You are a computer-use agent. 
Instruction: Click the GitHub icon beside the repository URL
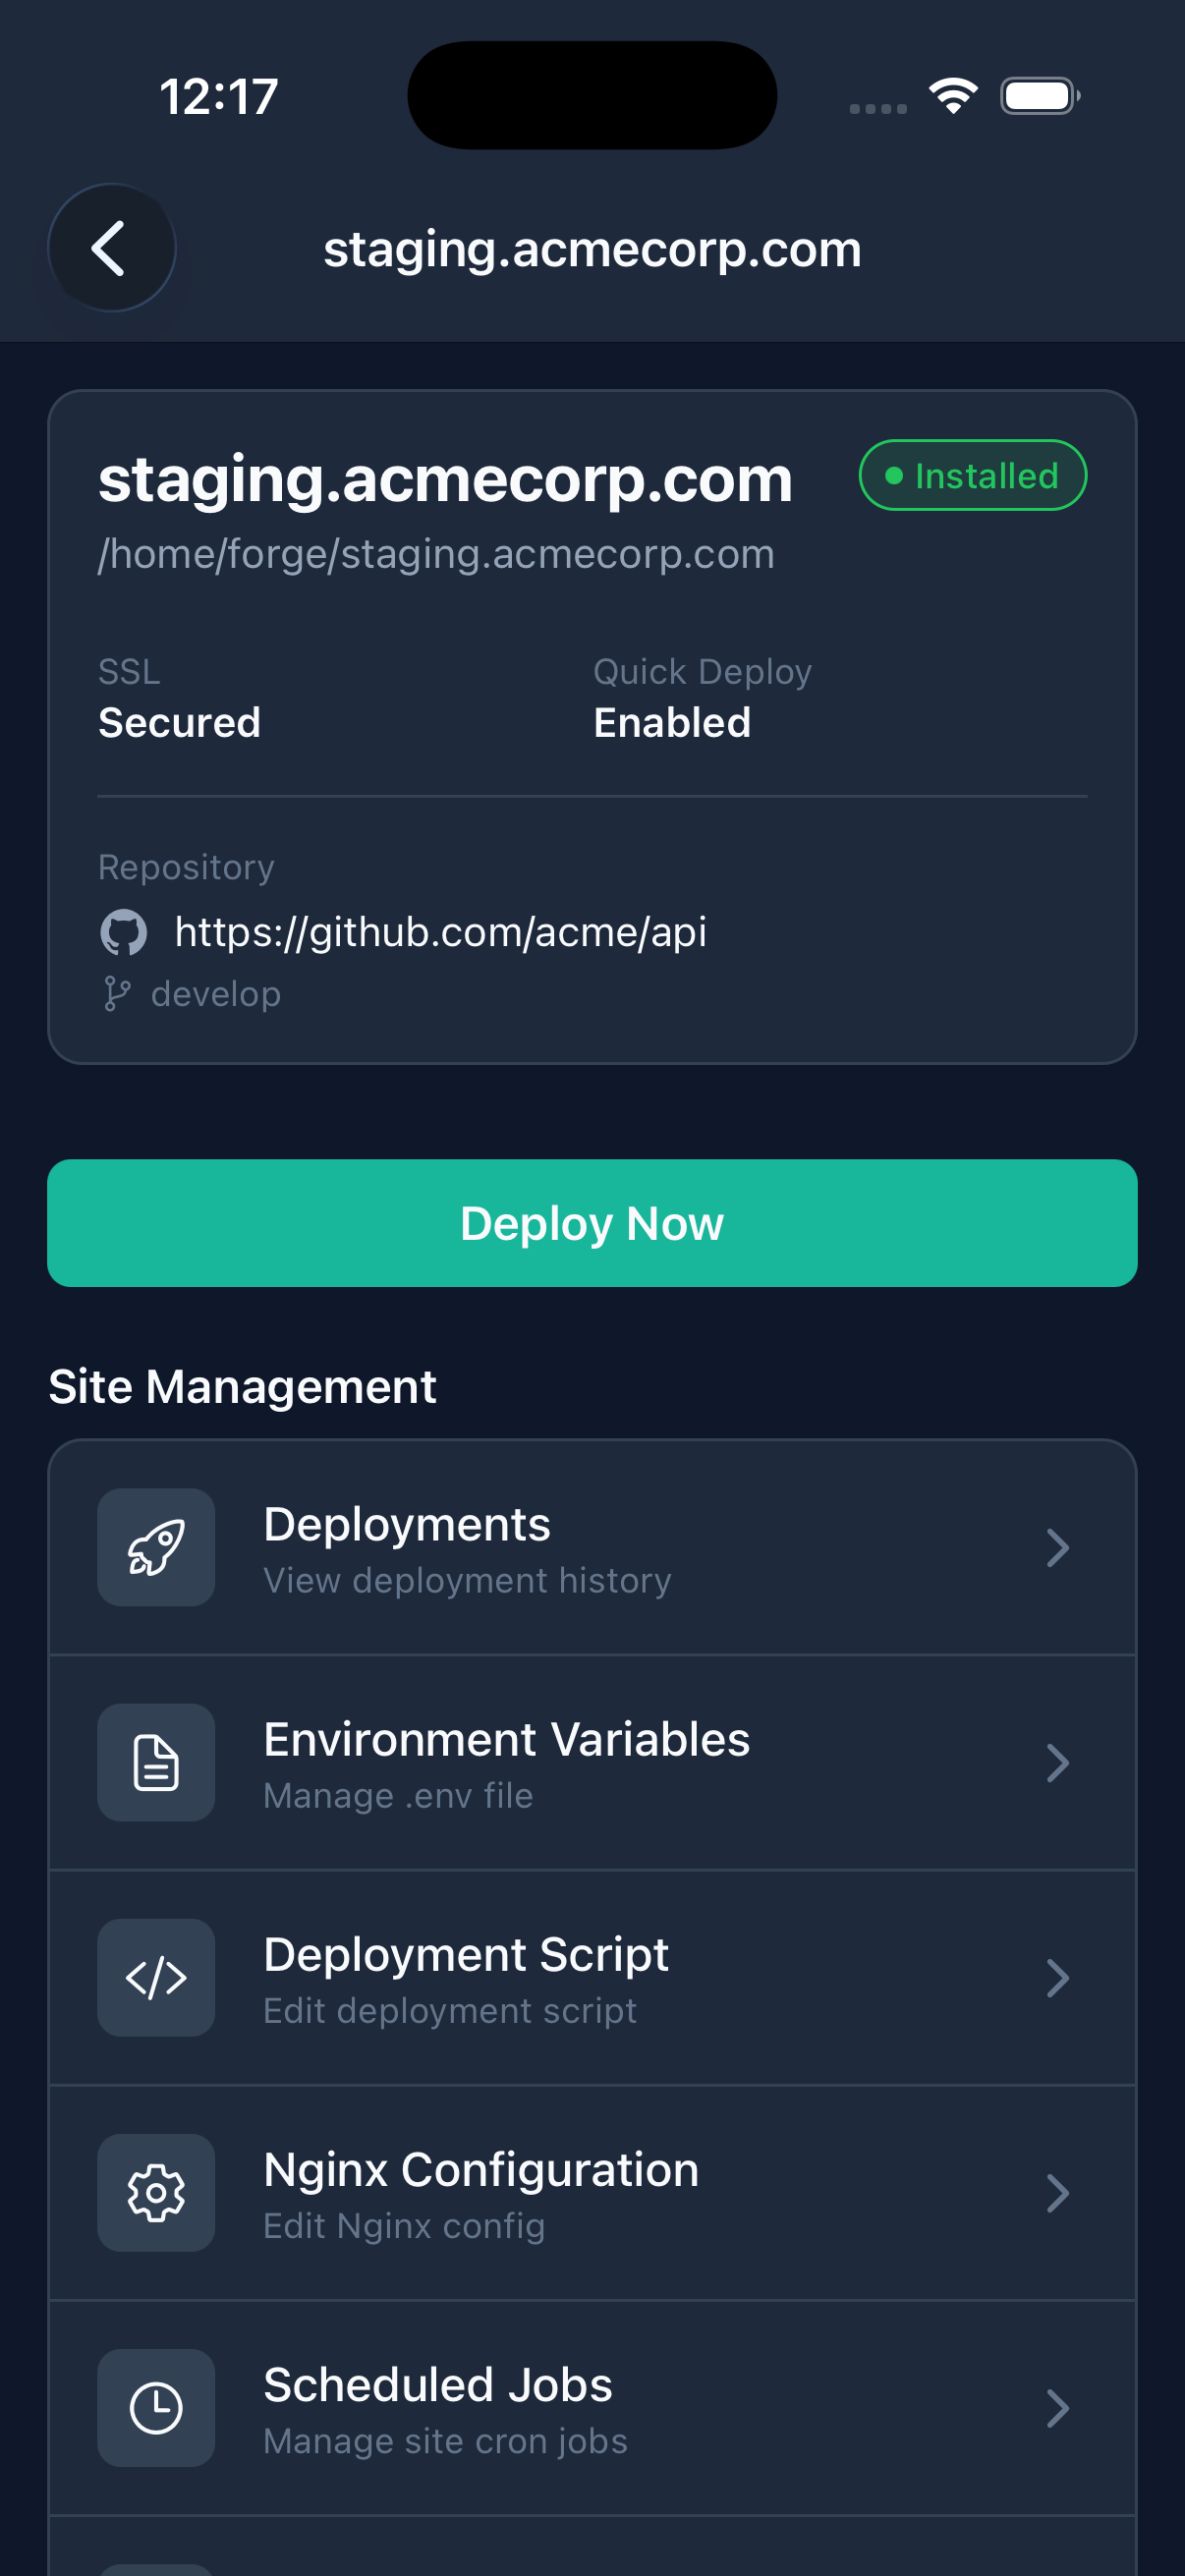[x=124, y=932]
